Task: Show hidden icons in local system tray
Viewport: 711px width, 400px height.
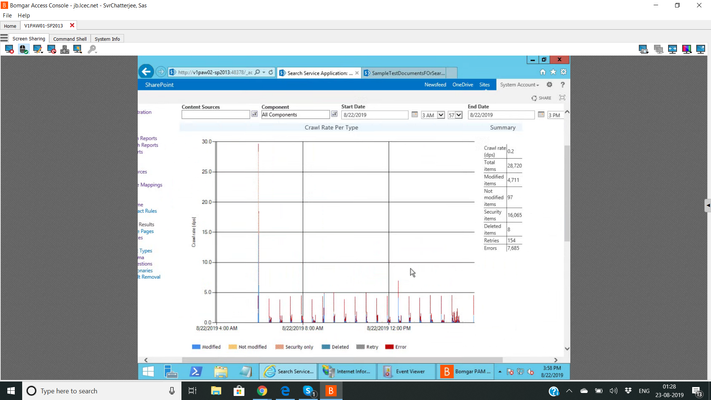Action: coord(569,391)
